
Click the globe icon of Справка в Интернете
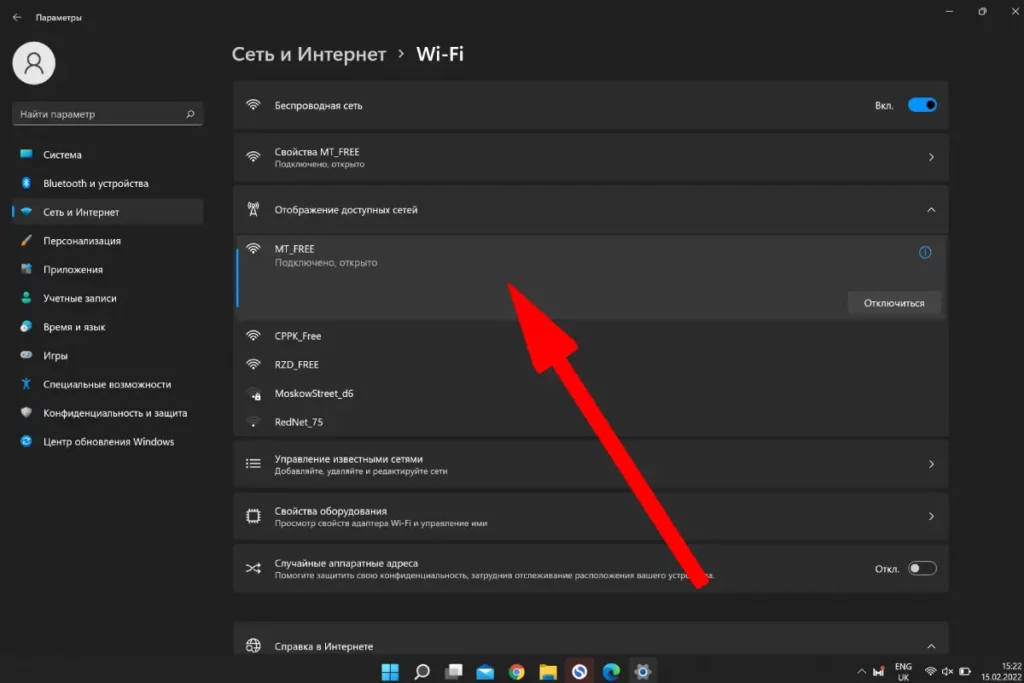point(253,646)
